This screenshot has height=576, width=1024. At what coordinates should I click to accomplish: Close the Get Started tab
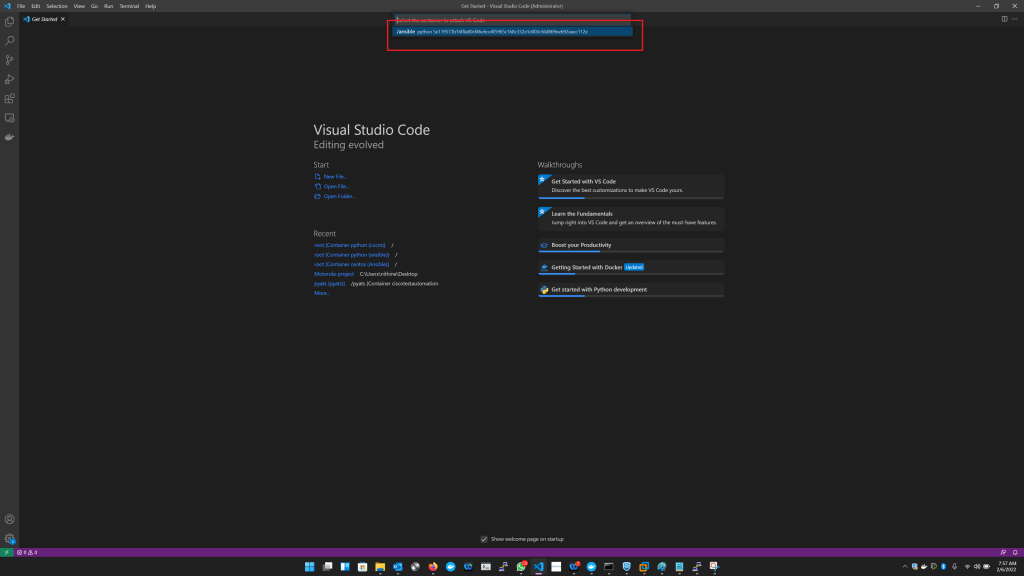[x=65, y=19]
